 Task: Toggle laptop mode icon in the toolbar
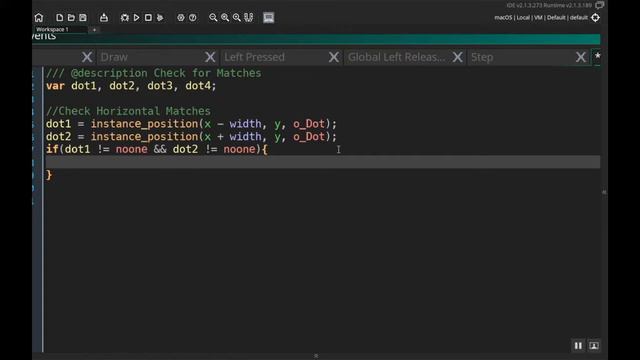pos(269,18)
